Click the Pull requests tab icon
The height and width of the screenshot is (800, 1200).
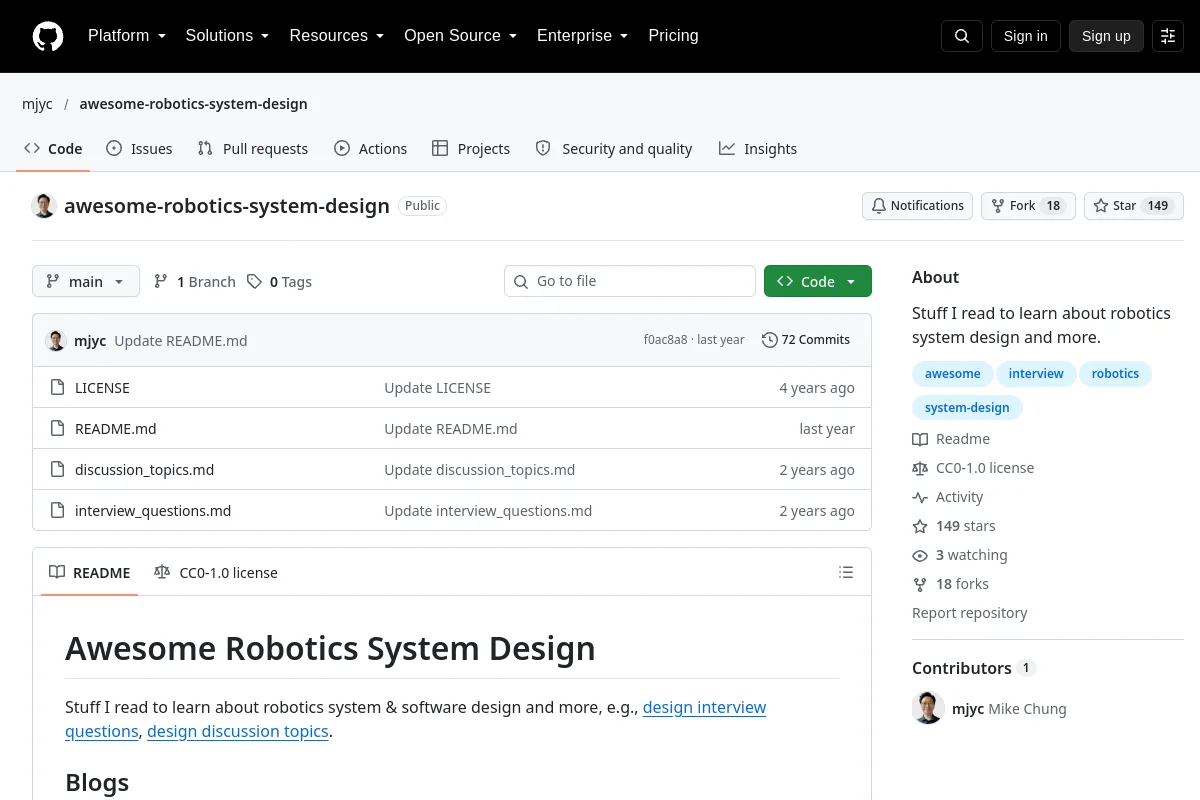point(205,148)
